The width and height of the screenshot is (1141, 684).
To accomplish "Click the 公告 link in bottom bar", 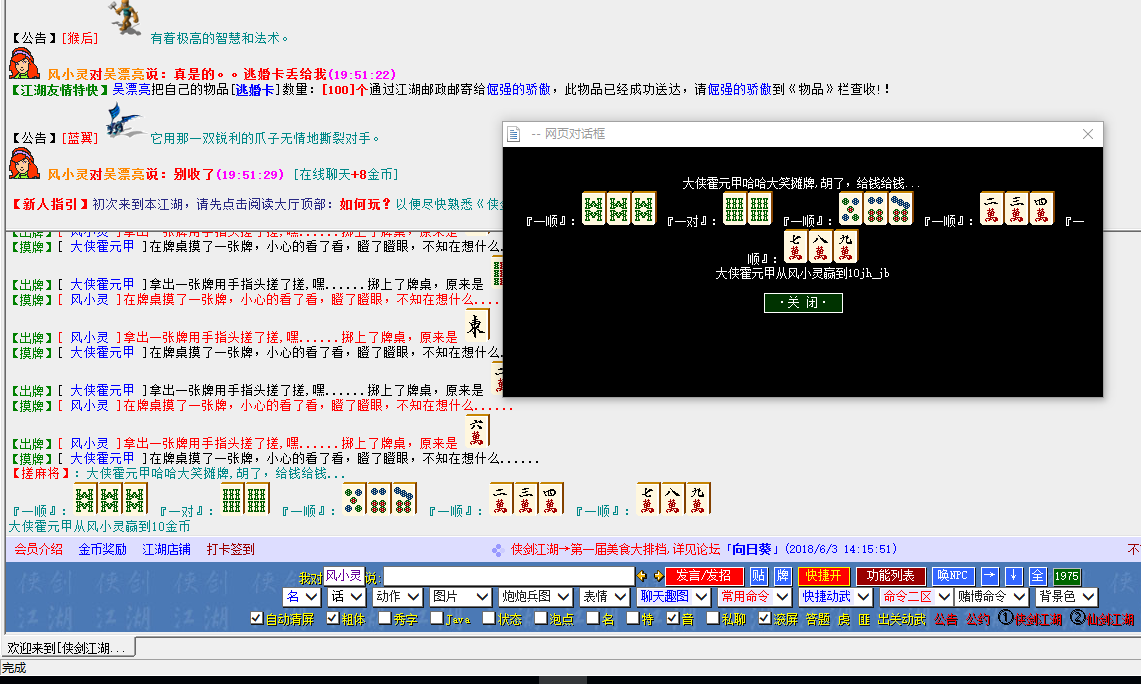I will pos(946,620).
